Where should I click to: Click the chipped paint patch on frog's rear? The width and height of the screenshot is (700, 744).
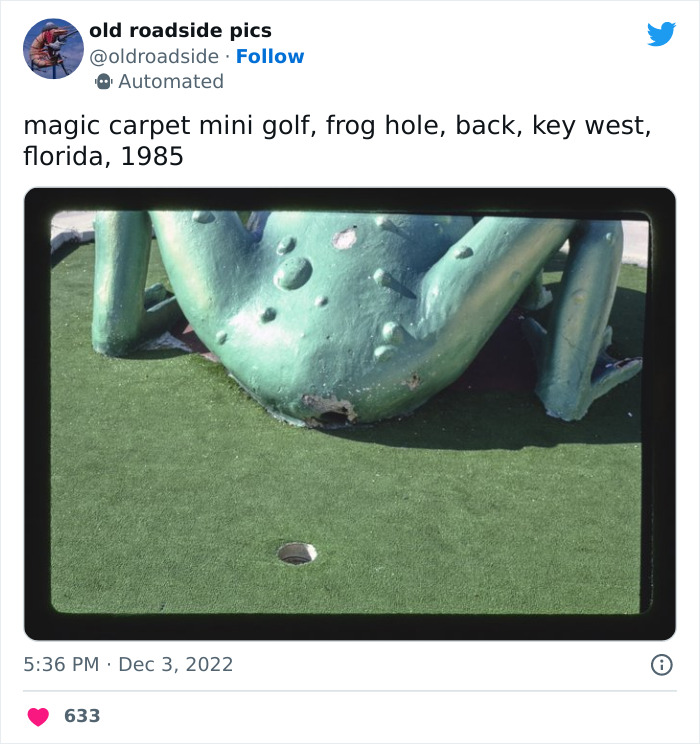click(329, 408)
